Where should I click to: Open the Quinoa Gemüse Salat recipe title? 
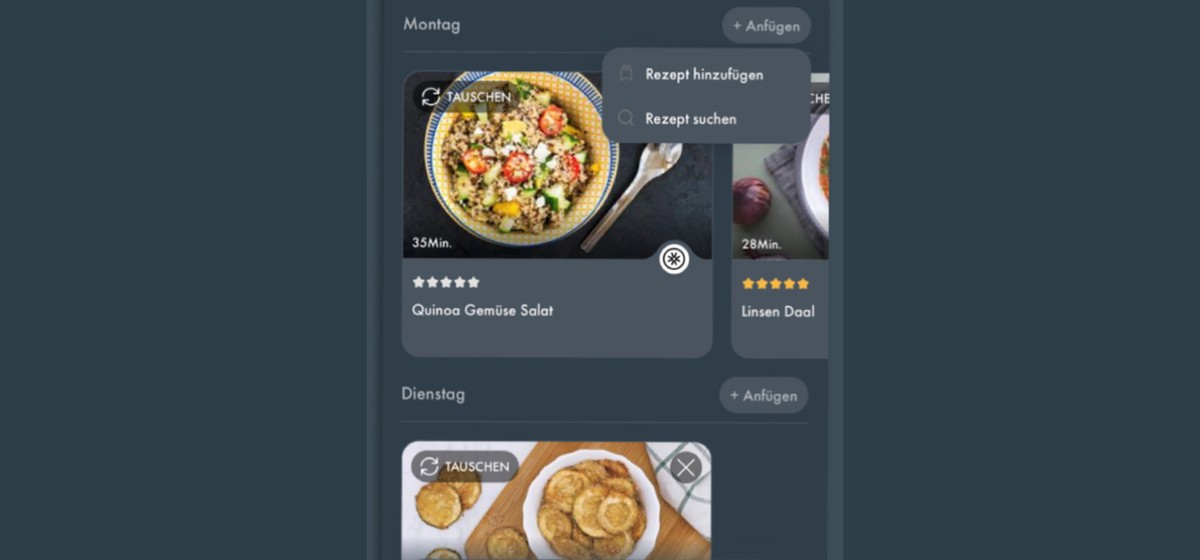pyautogui.click(x=482, y=310)
